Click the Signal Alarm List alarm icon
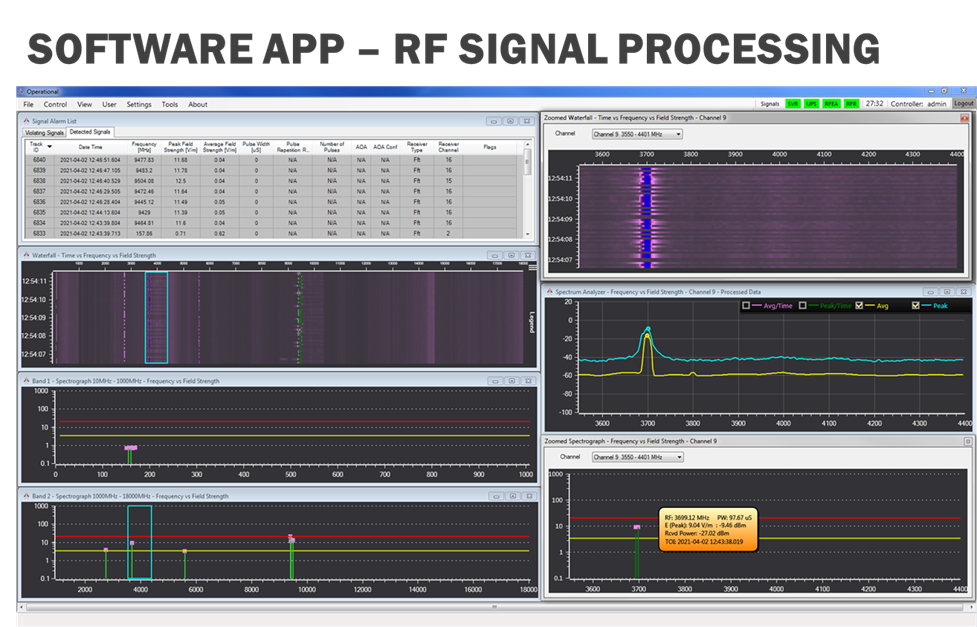 pos(26,119)
